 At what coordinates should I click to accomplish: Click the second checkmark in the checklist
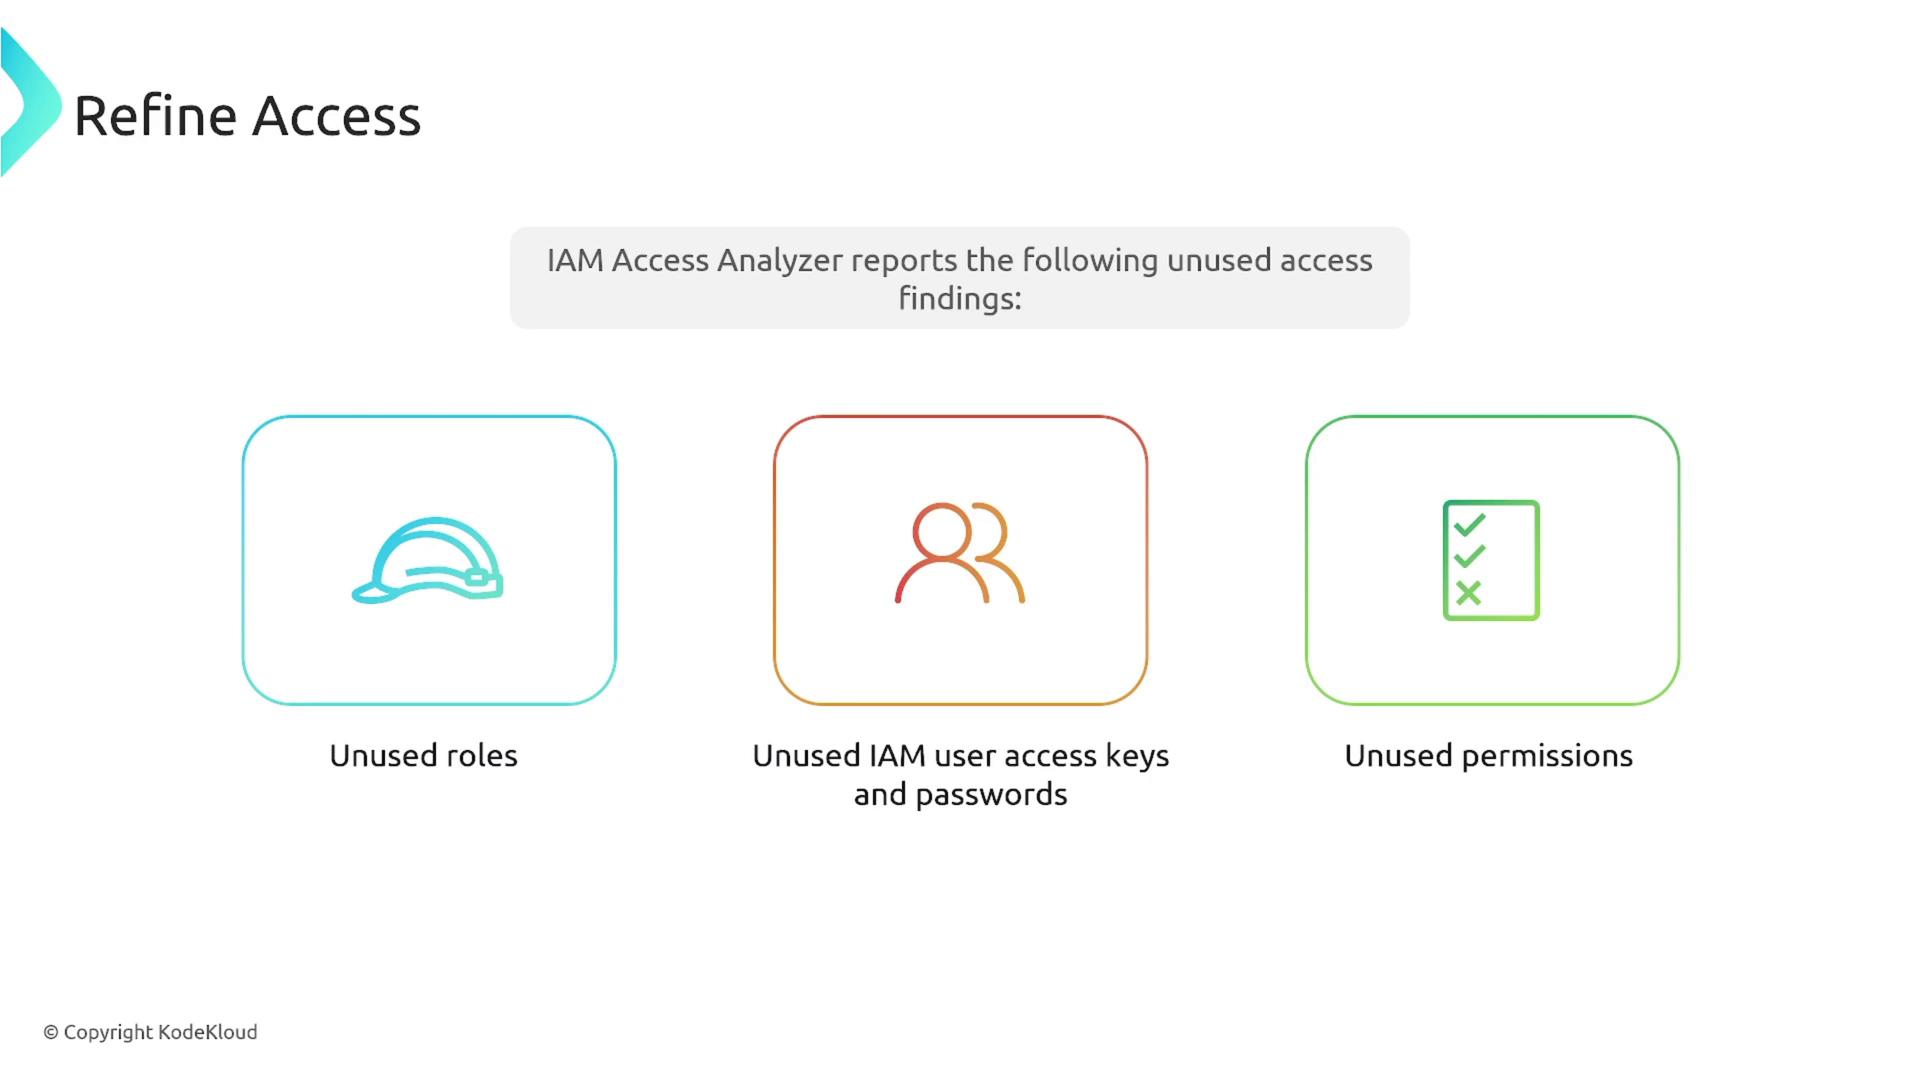(x=1469, y=556)
